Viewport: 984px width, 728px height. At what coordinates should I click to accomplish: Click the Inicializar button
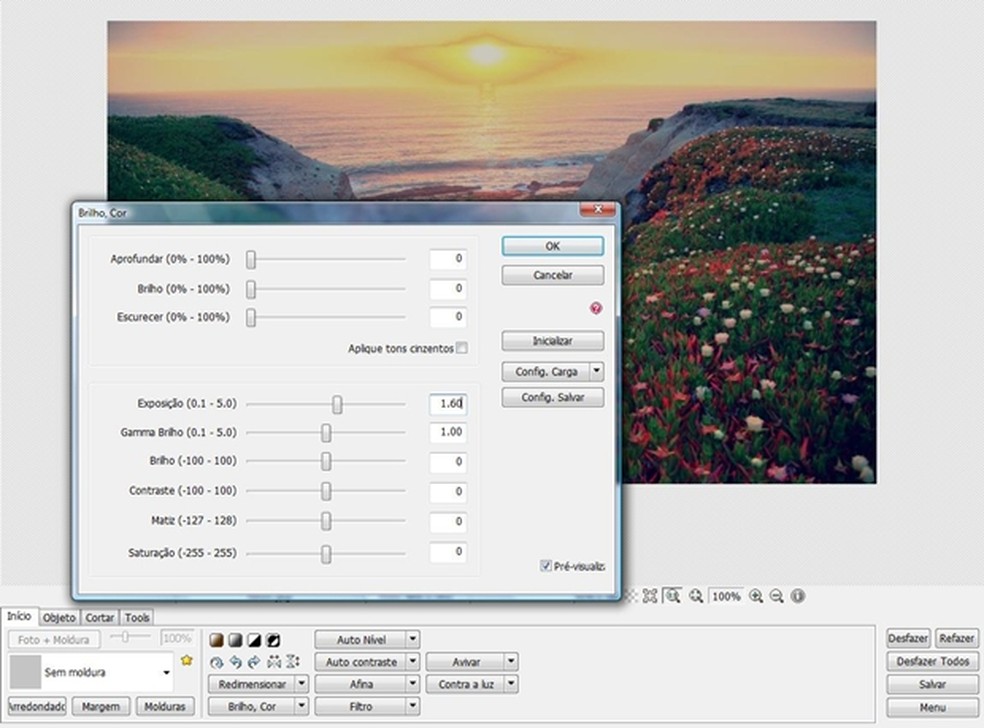(552, 341)
